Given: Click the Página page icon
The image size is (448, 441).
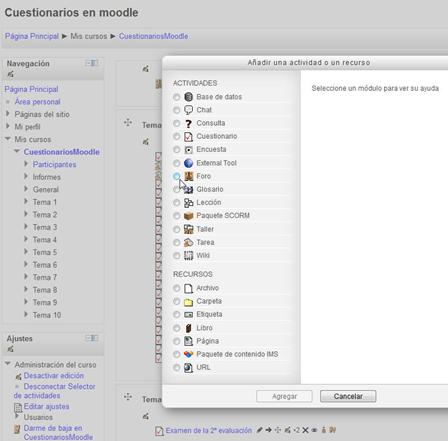Looking at the screenshot, I should click(189, 341).
